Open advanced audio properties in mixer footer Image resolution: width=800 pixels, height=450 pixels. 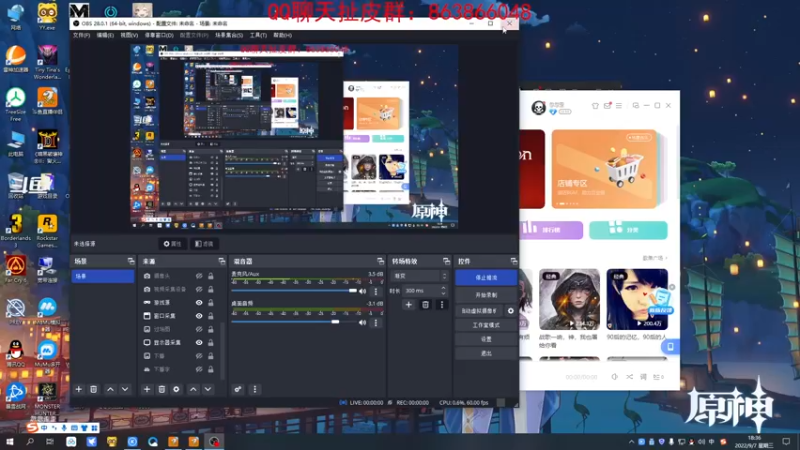tap(238, 389)
